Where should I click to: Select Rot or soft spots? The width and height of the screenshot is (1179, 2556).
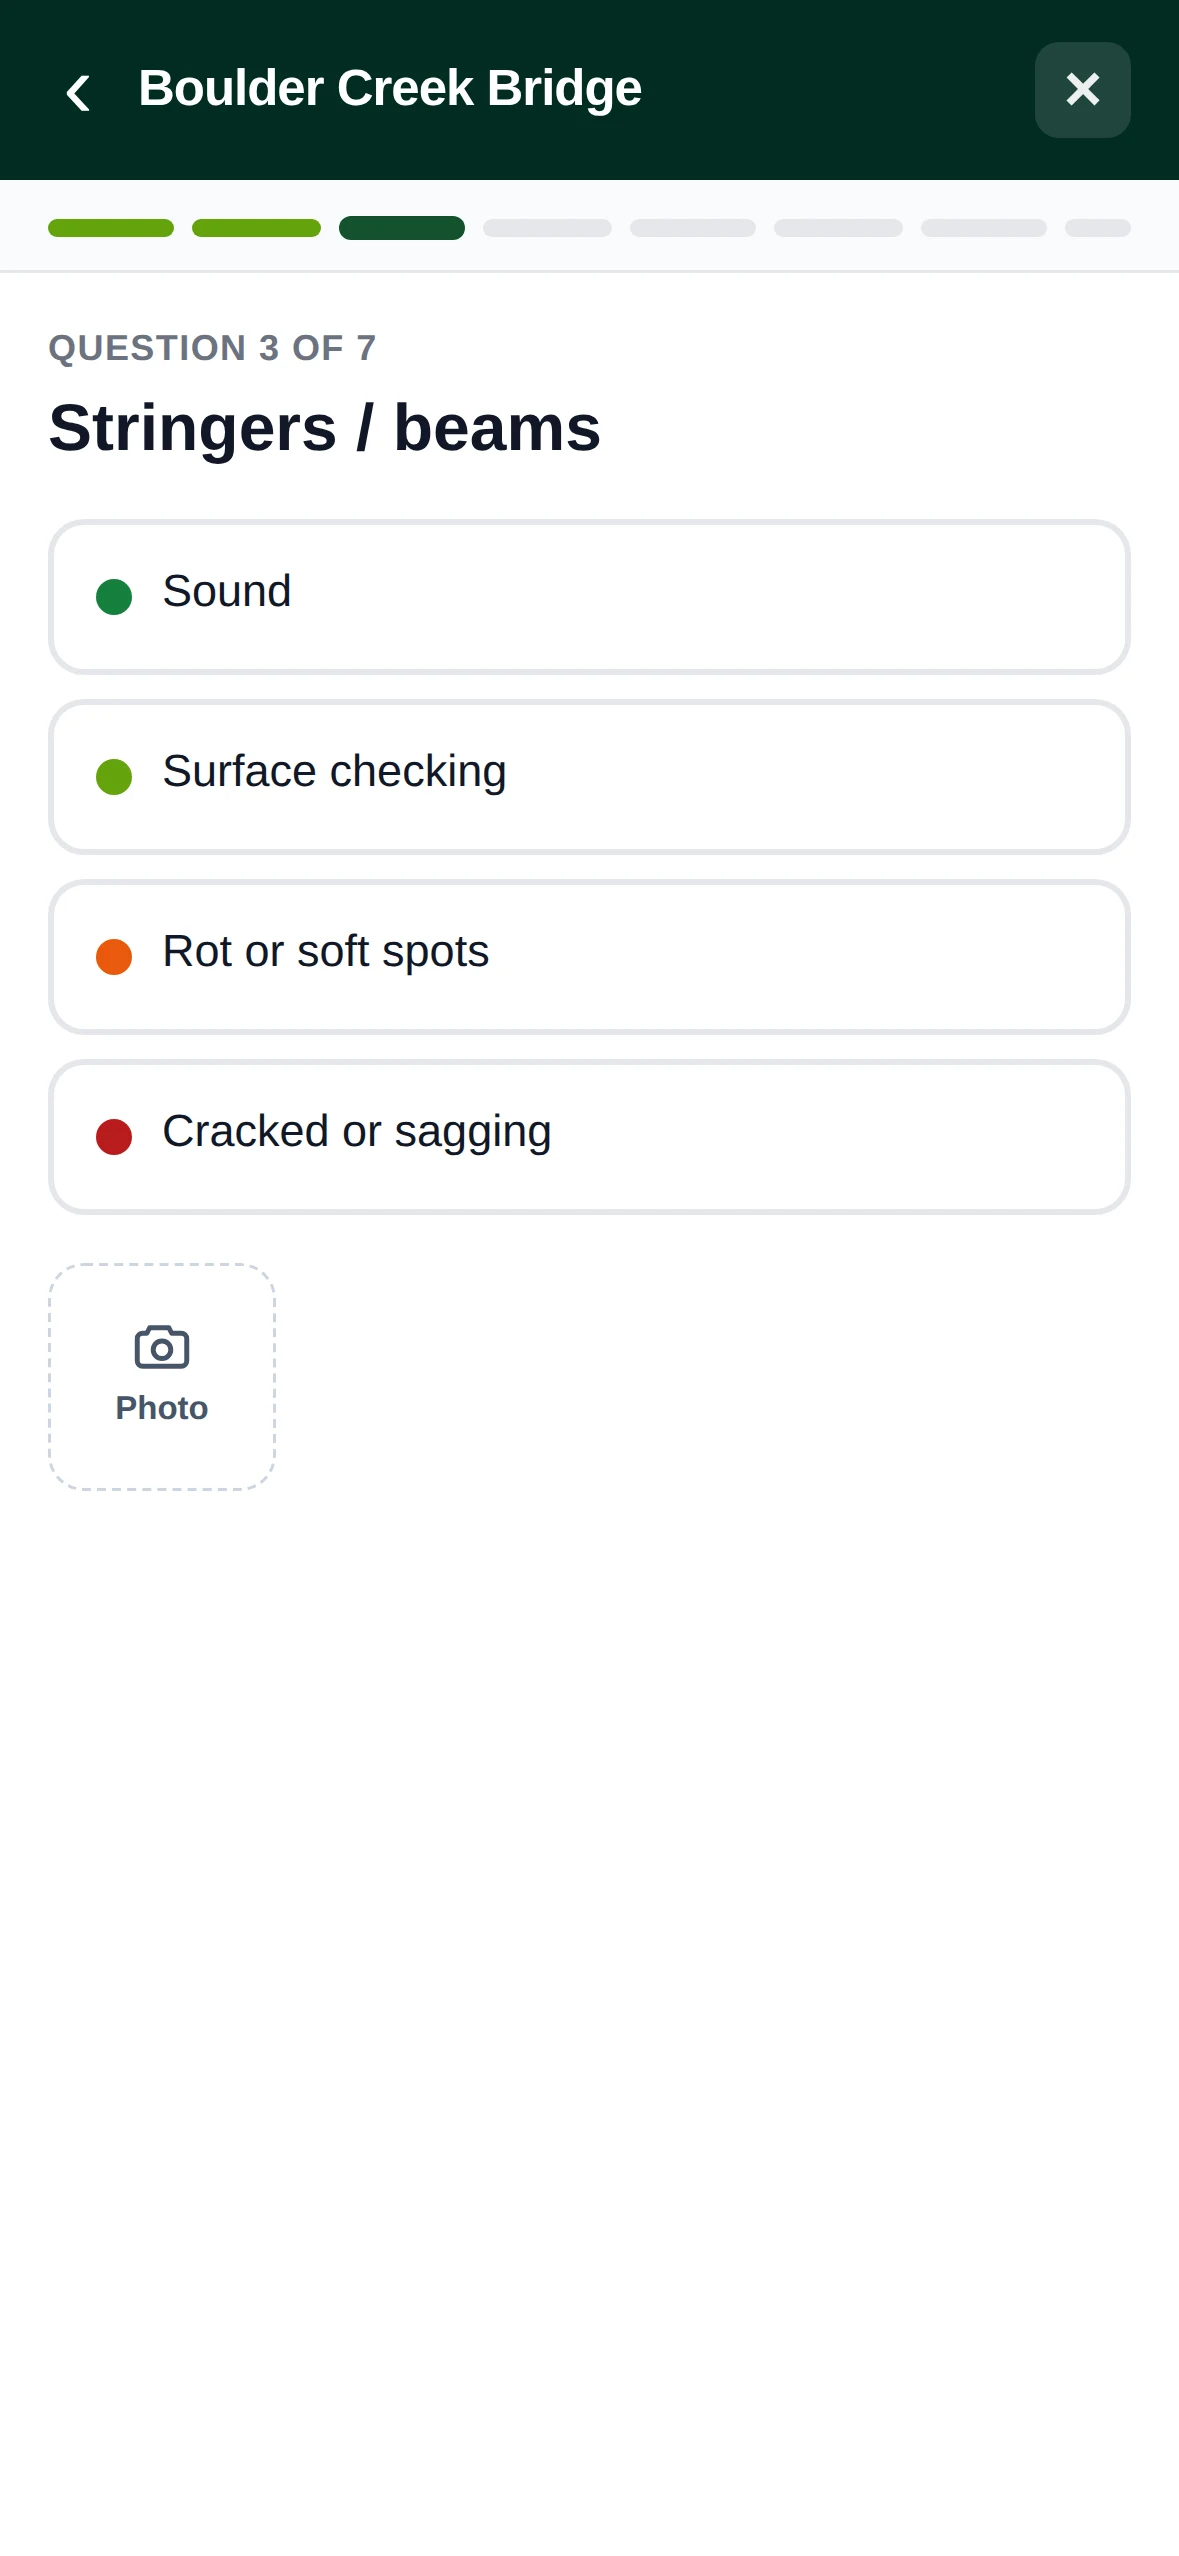(x=589, y=957)
